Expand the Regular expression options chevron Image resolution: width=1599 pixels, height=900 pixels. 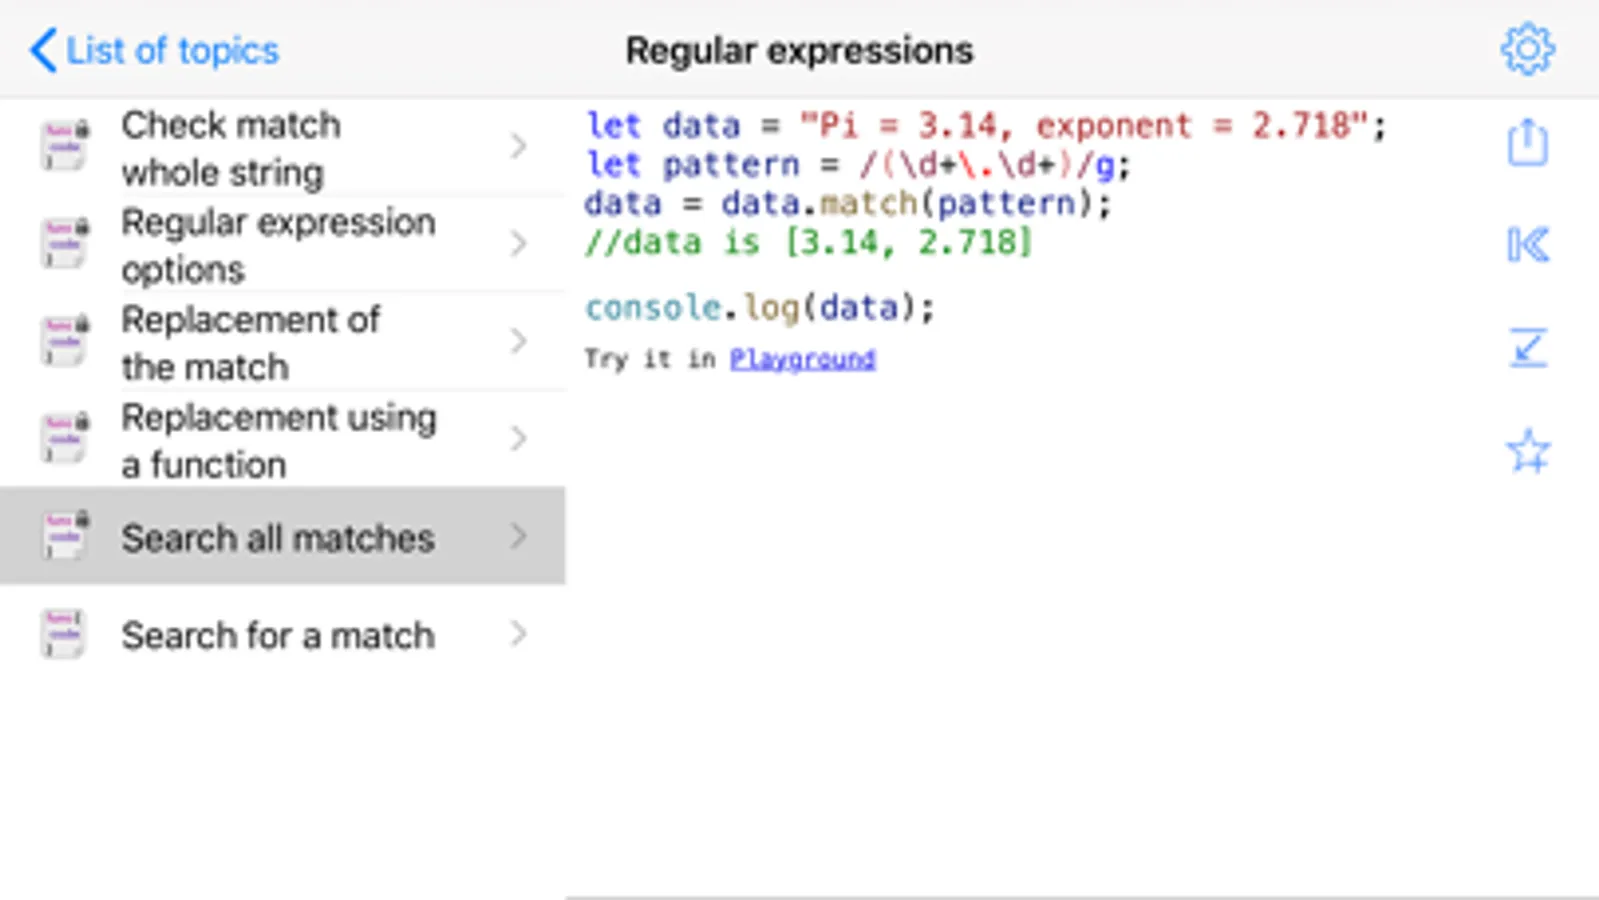[518, 244]
